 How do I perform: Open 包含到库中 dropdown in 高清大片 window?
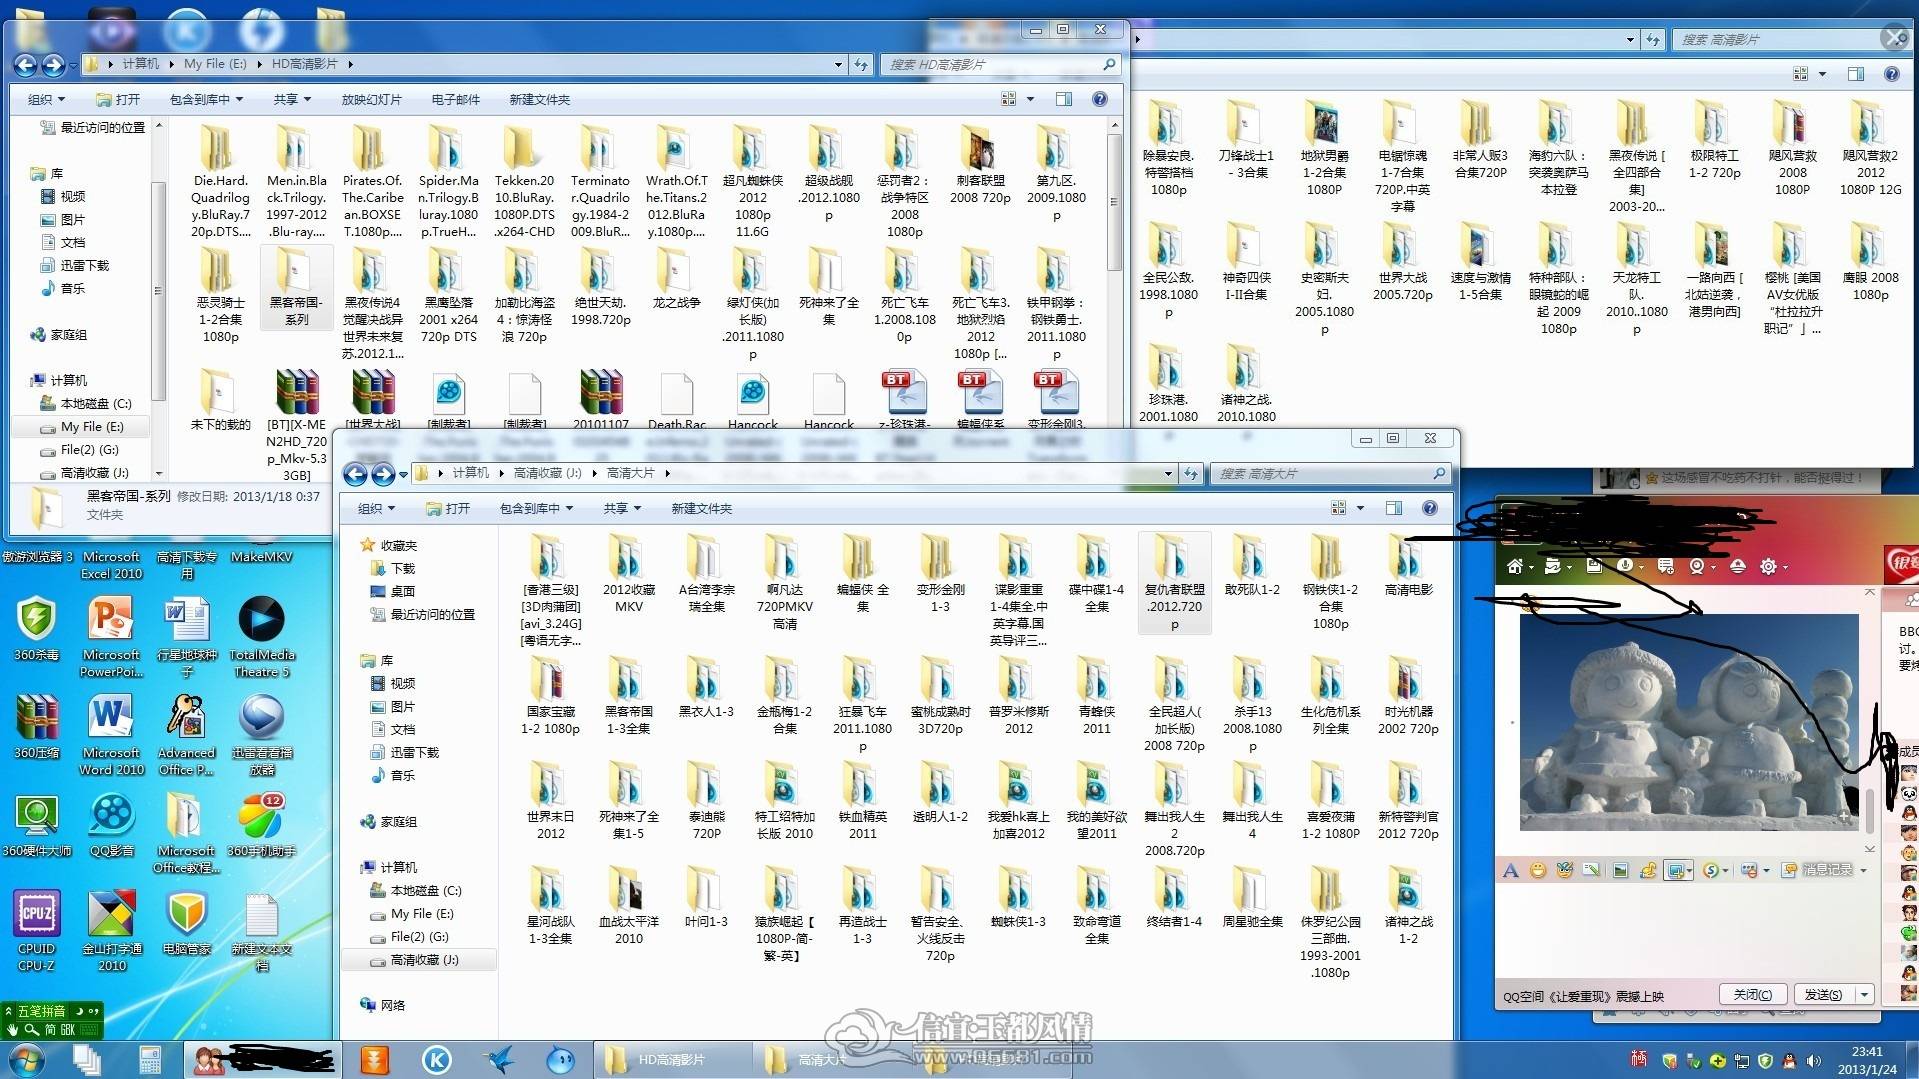pyautogui.click(x=537, y=508)
